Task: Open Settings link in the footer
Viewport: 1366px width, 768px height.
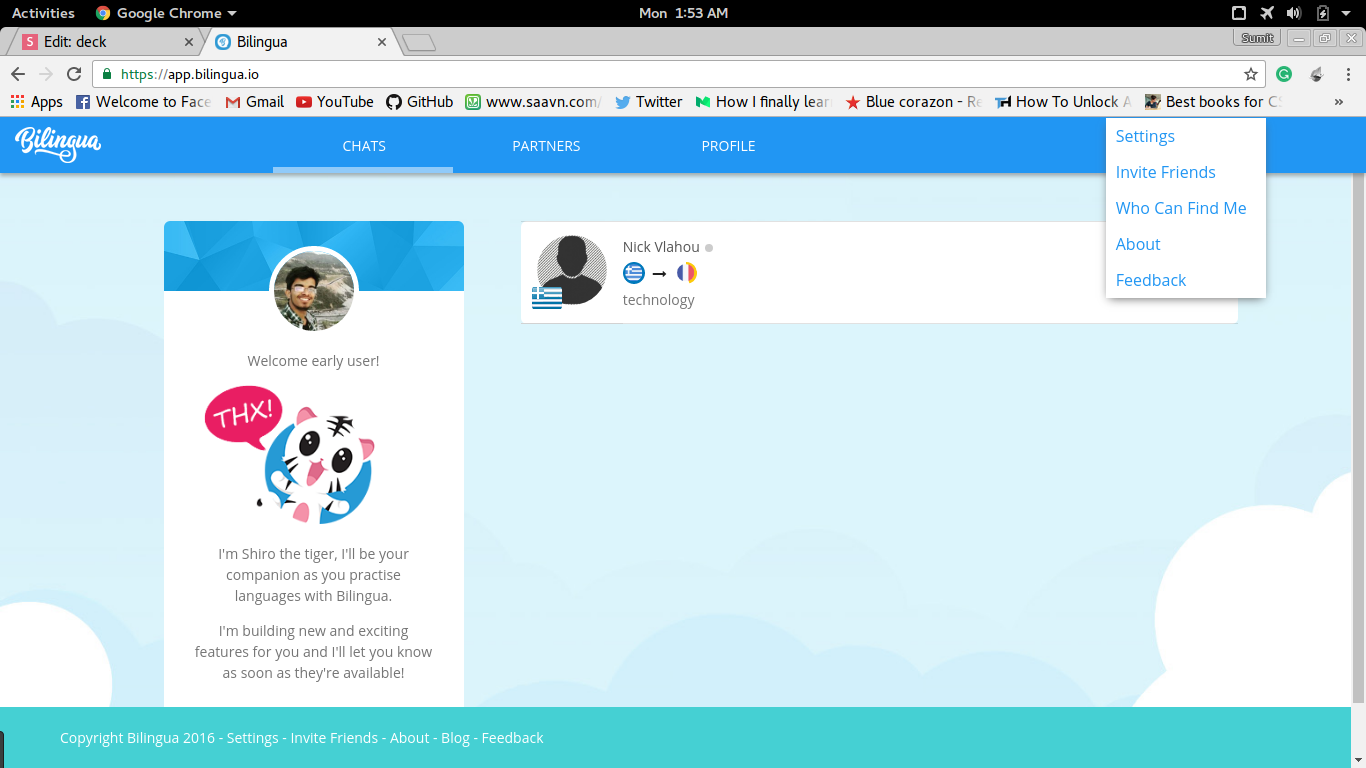Action: [x=253, y=738]
